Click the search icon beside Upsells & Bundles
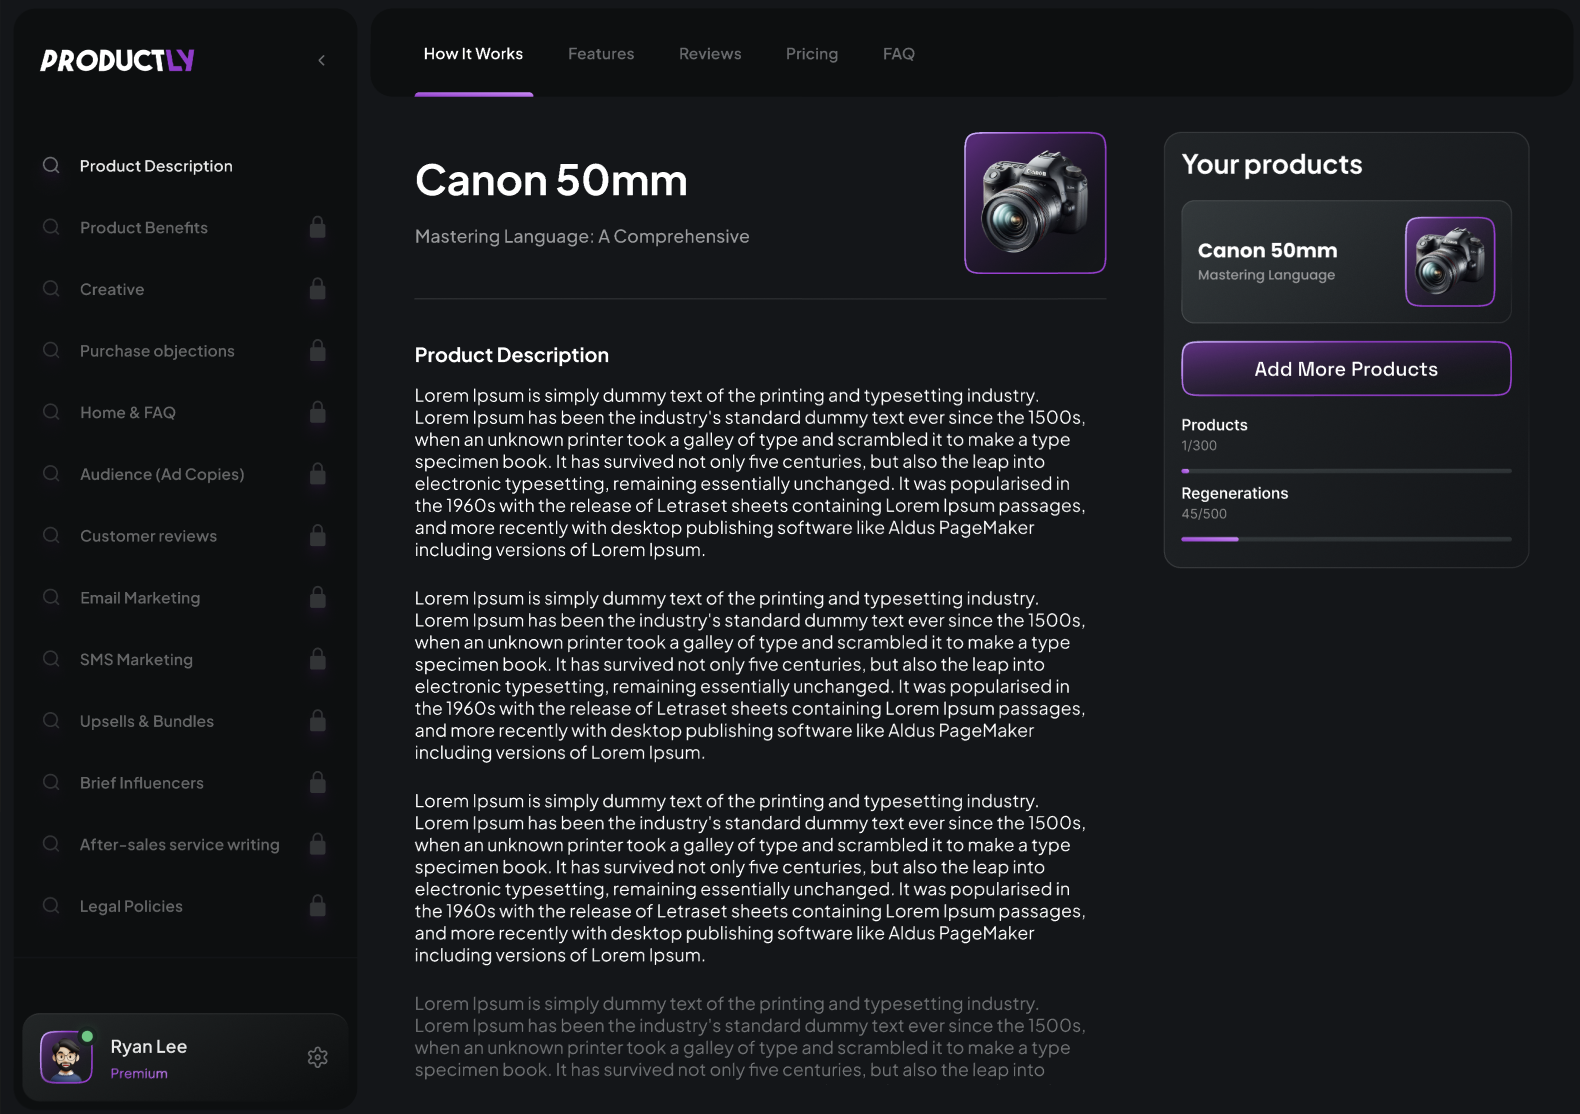Screen dimensions: 1580x1114 [x=51, y=720]
